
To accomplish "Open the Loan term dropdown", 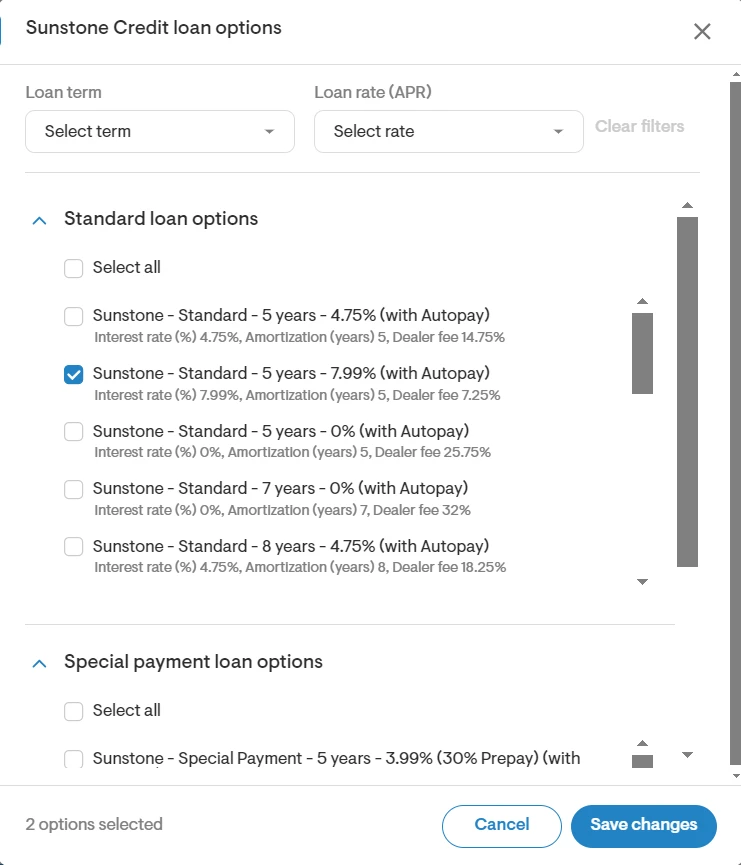I will [160, 131].
